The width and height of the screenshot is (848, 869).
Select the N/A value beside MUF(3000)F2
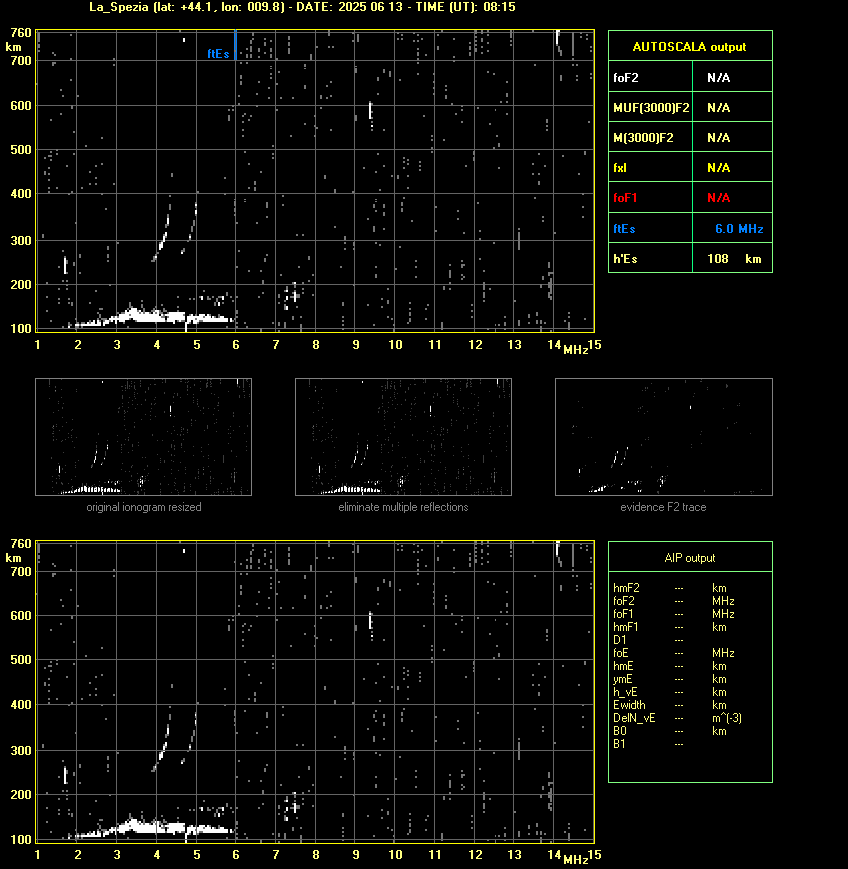(x=718, y=108)
